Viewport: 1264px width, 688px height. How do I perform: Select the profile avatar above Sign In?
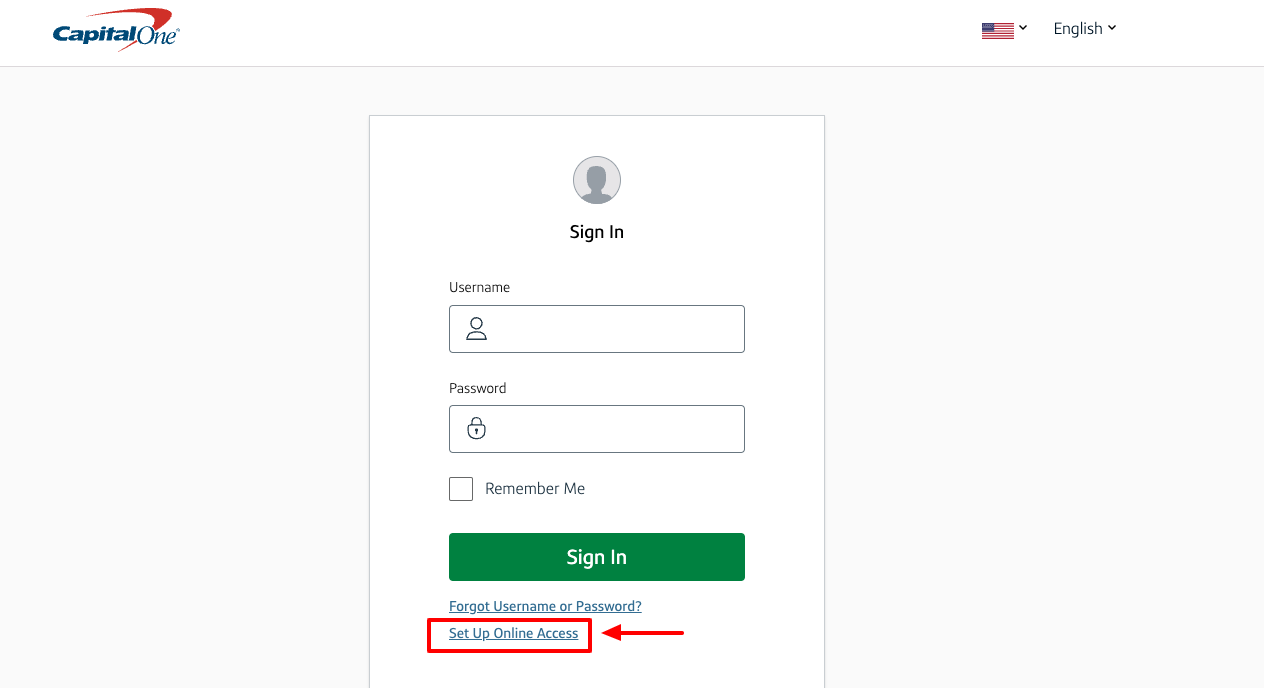[x=596, y=180]
